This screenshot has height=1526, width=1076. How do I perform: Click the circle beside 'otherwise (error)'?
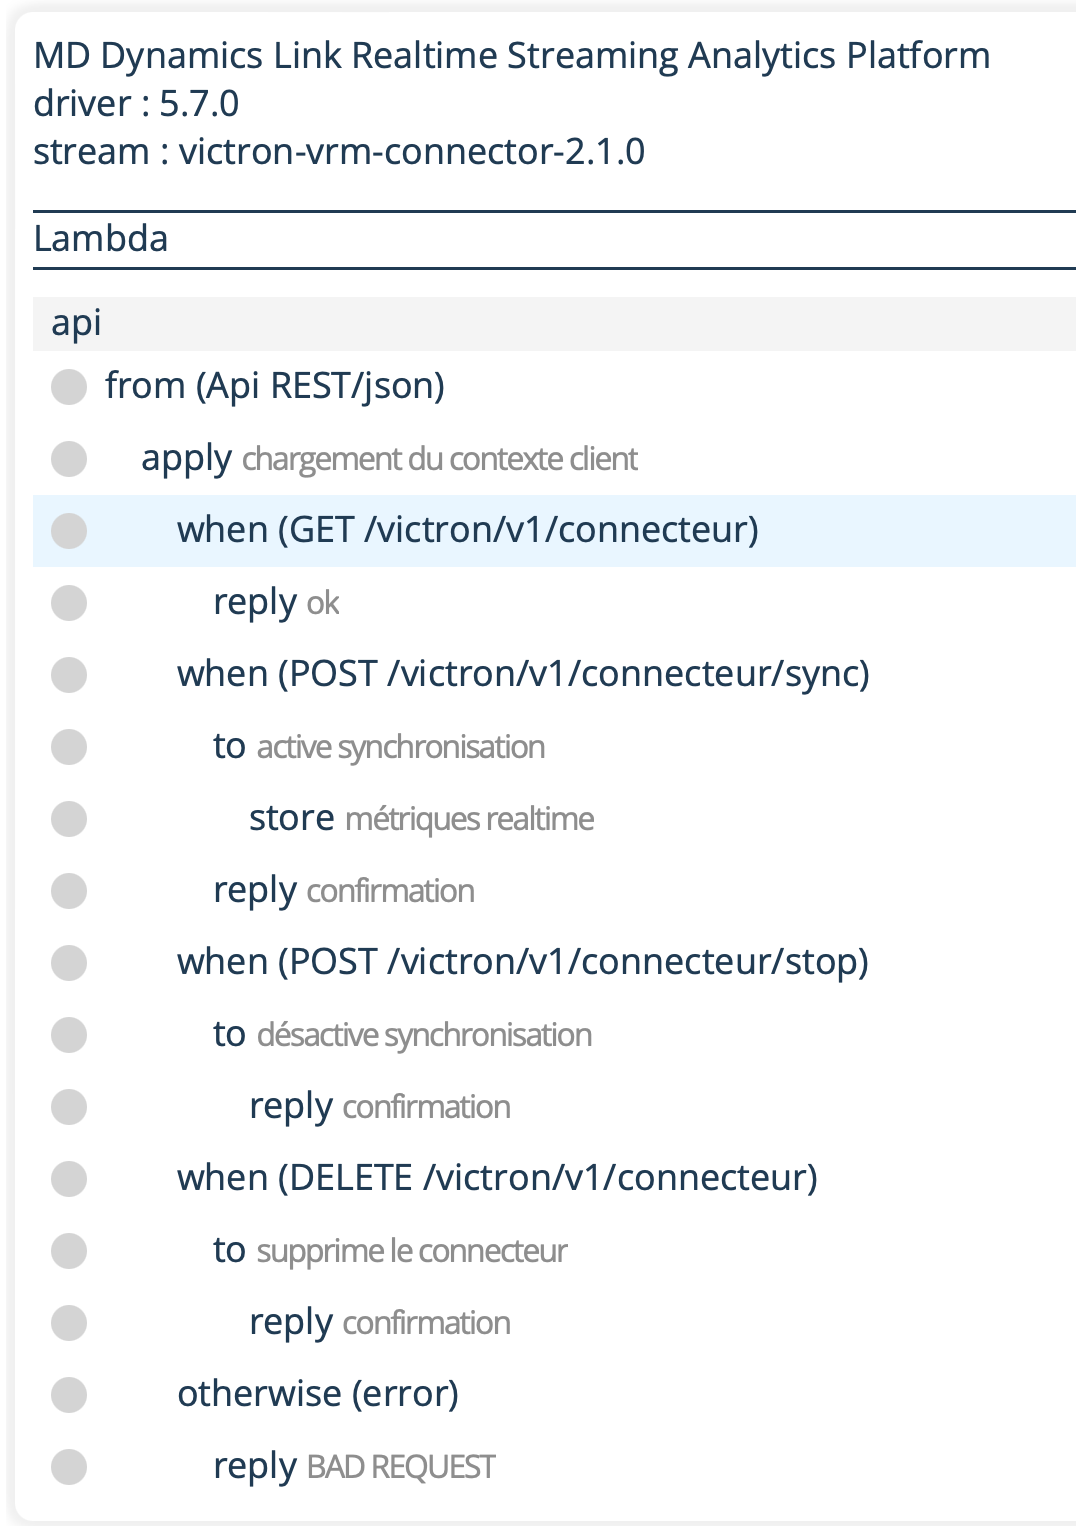tap(69, 1395)
